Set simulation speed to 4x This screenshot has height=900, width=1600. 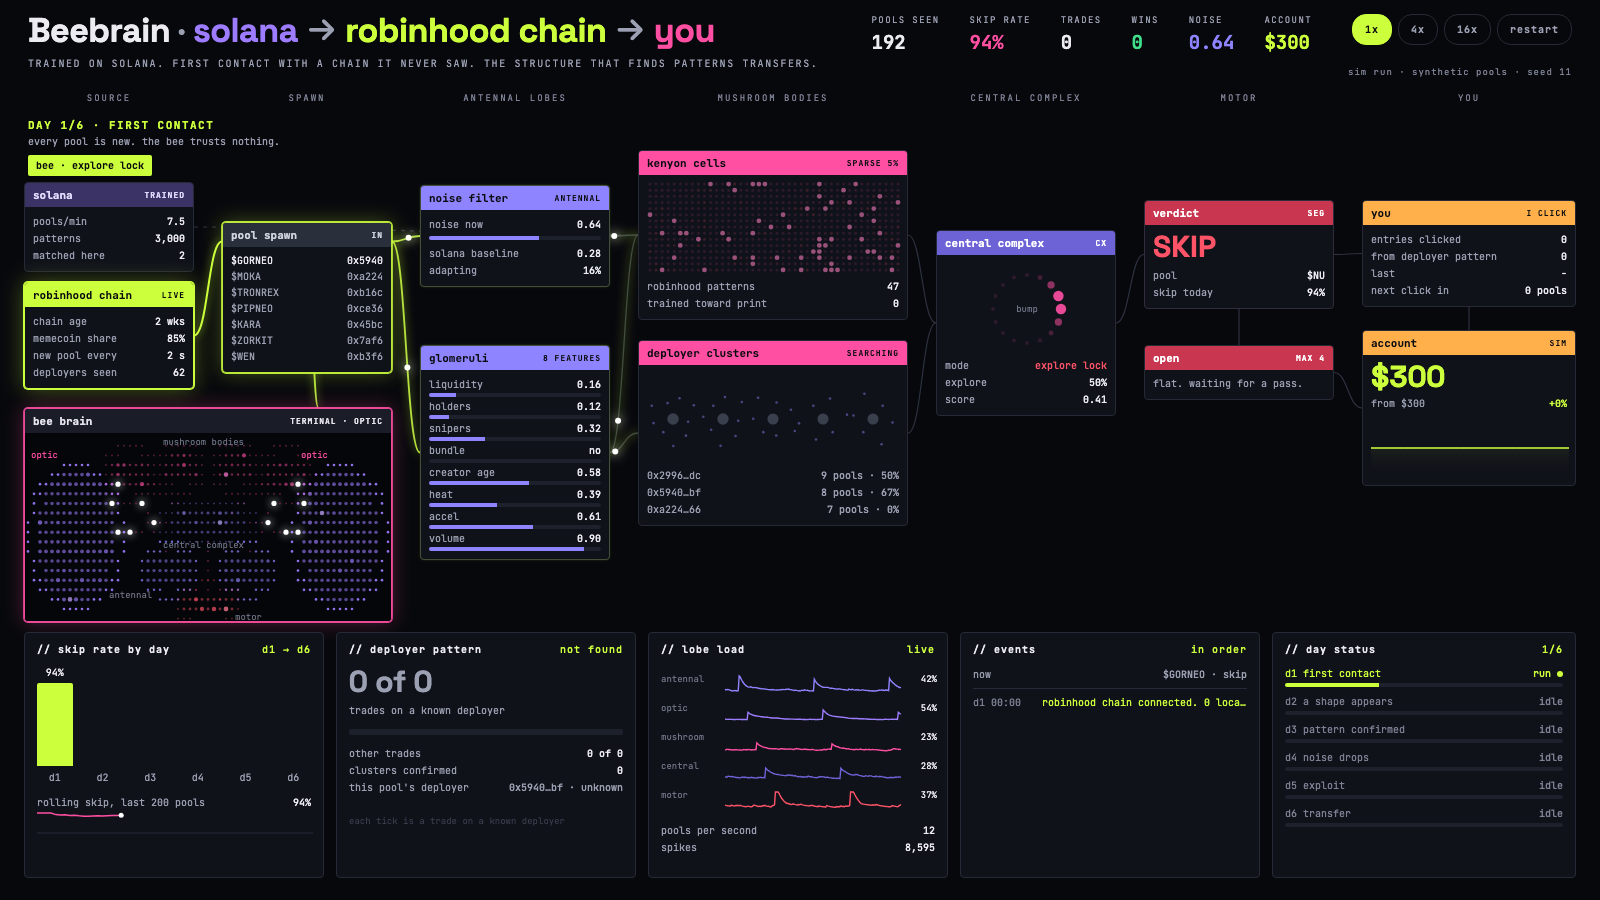click(x=1417, y=30)
